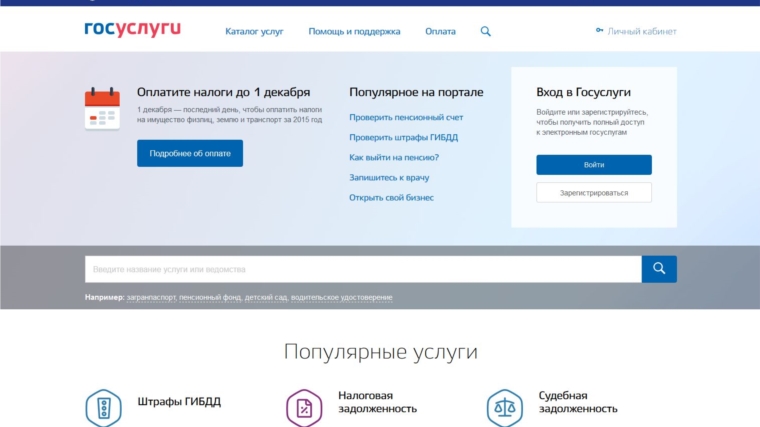Open Судебная задолженность scales icon

[x=505, y=408]
